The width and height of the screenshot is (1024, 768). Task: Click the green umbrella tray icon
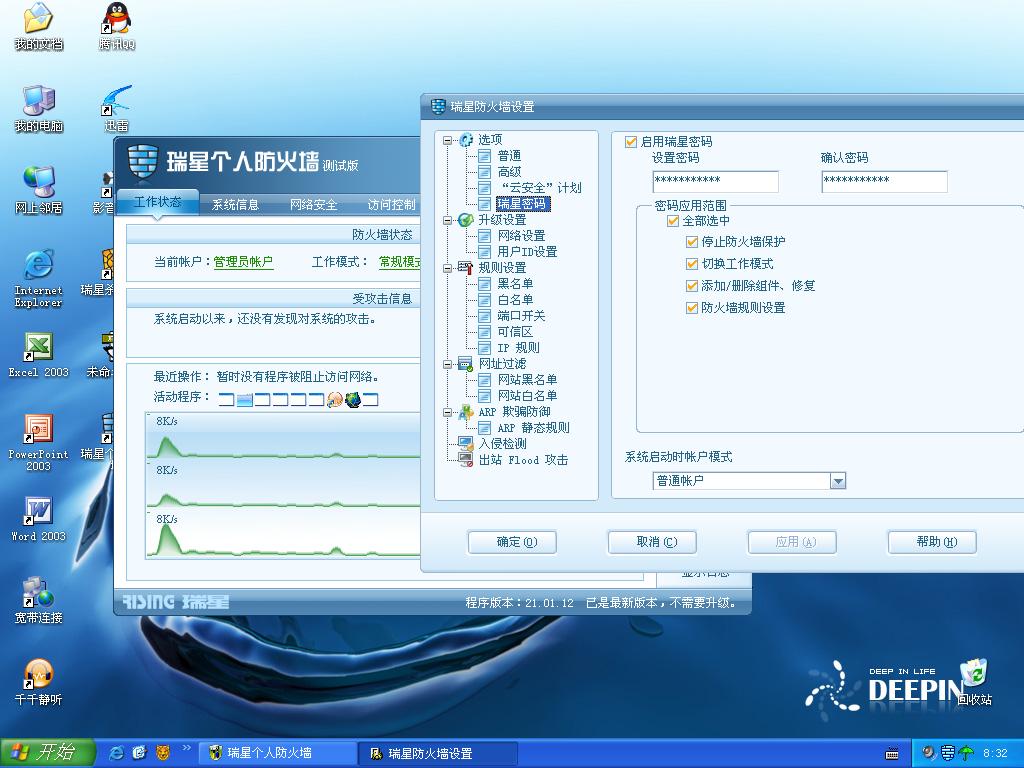click(x=967, y=753)
